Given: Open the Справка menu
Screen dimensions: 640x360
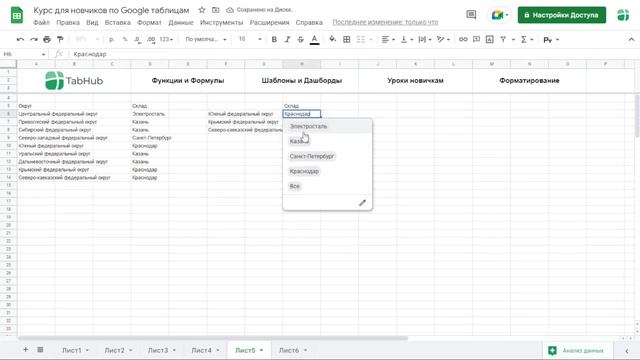Looking at the screenshot, I should pos(309,22).
